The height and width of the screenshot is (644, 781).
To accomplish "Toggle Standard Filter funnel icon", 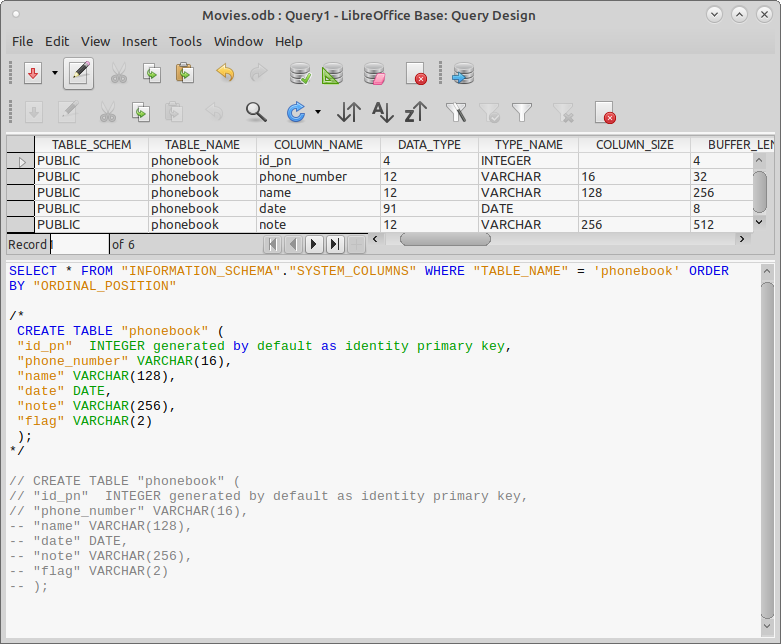I will tap(522, 112).
